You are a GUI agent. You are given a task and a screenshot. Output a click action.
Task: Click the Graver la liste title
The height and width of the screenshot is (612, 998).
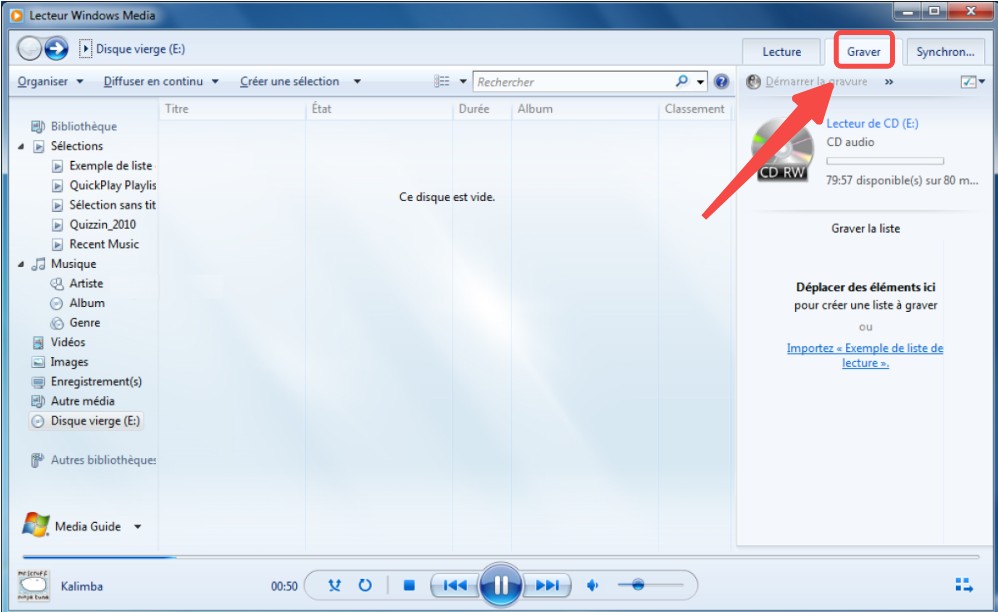pos(866,228)
